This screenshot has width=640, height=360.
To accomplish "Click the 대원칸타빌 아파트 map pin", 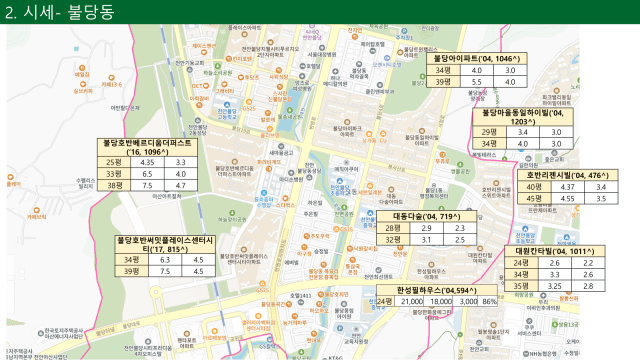I will tap(480, 248).
